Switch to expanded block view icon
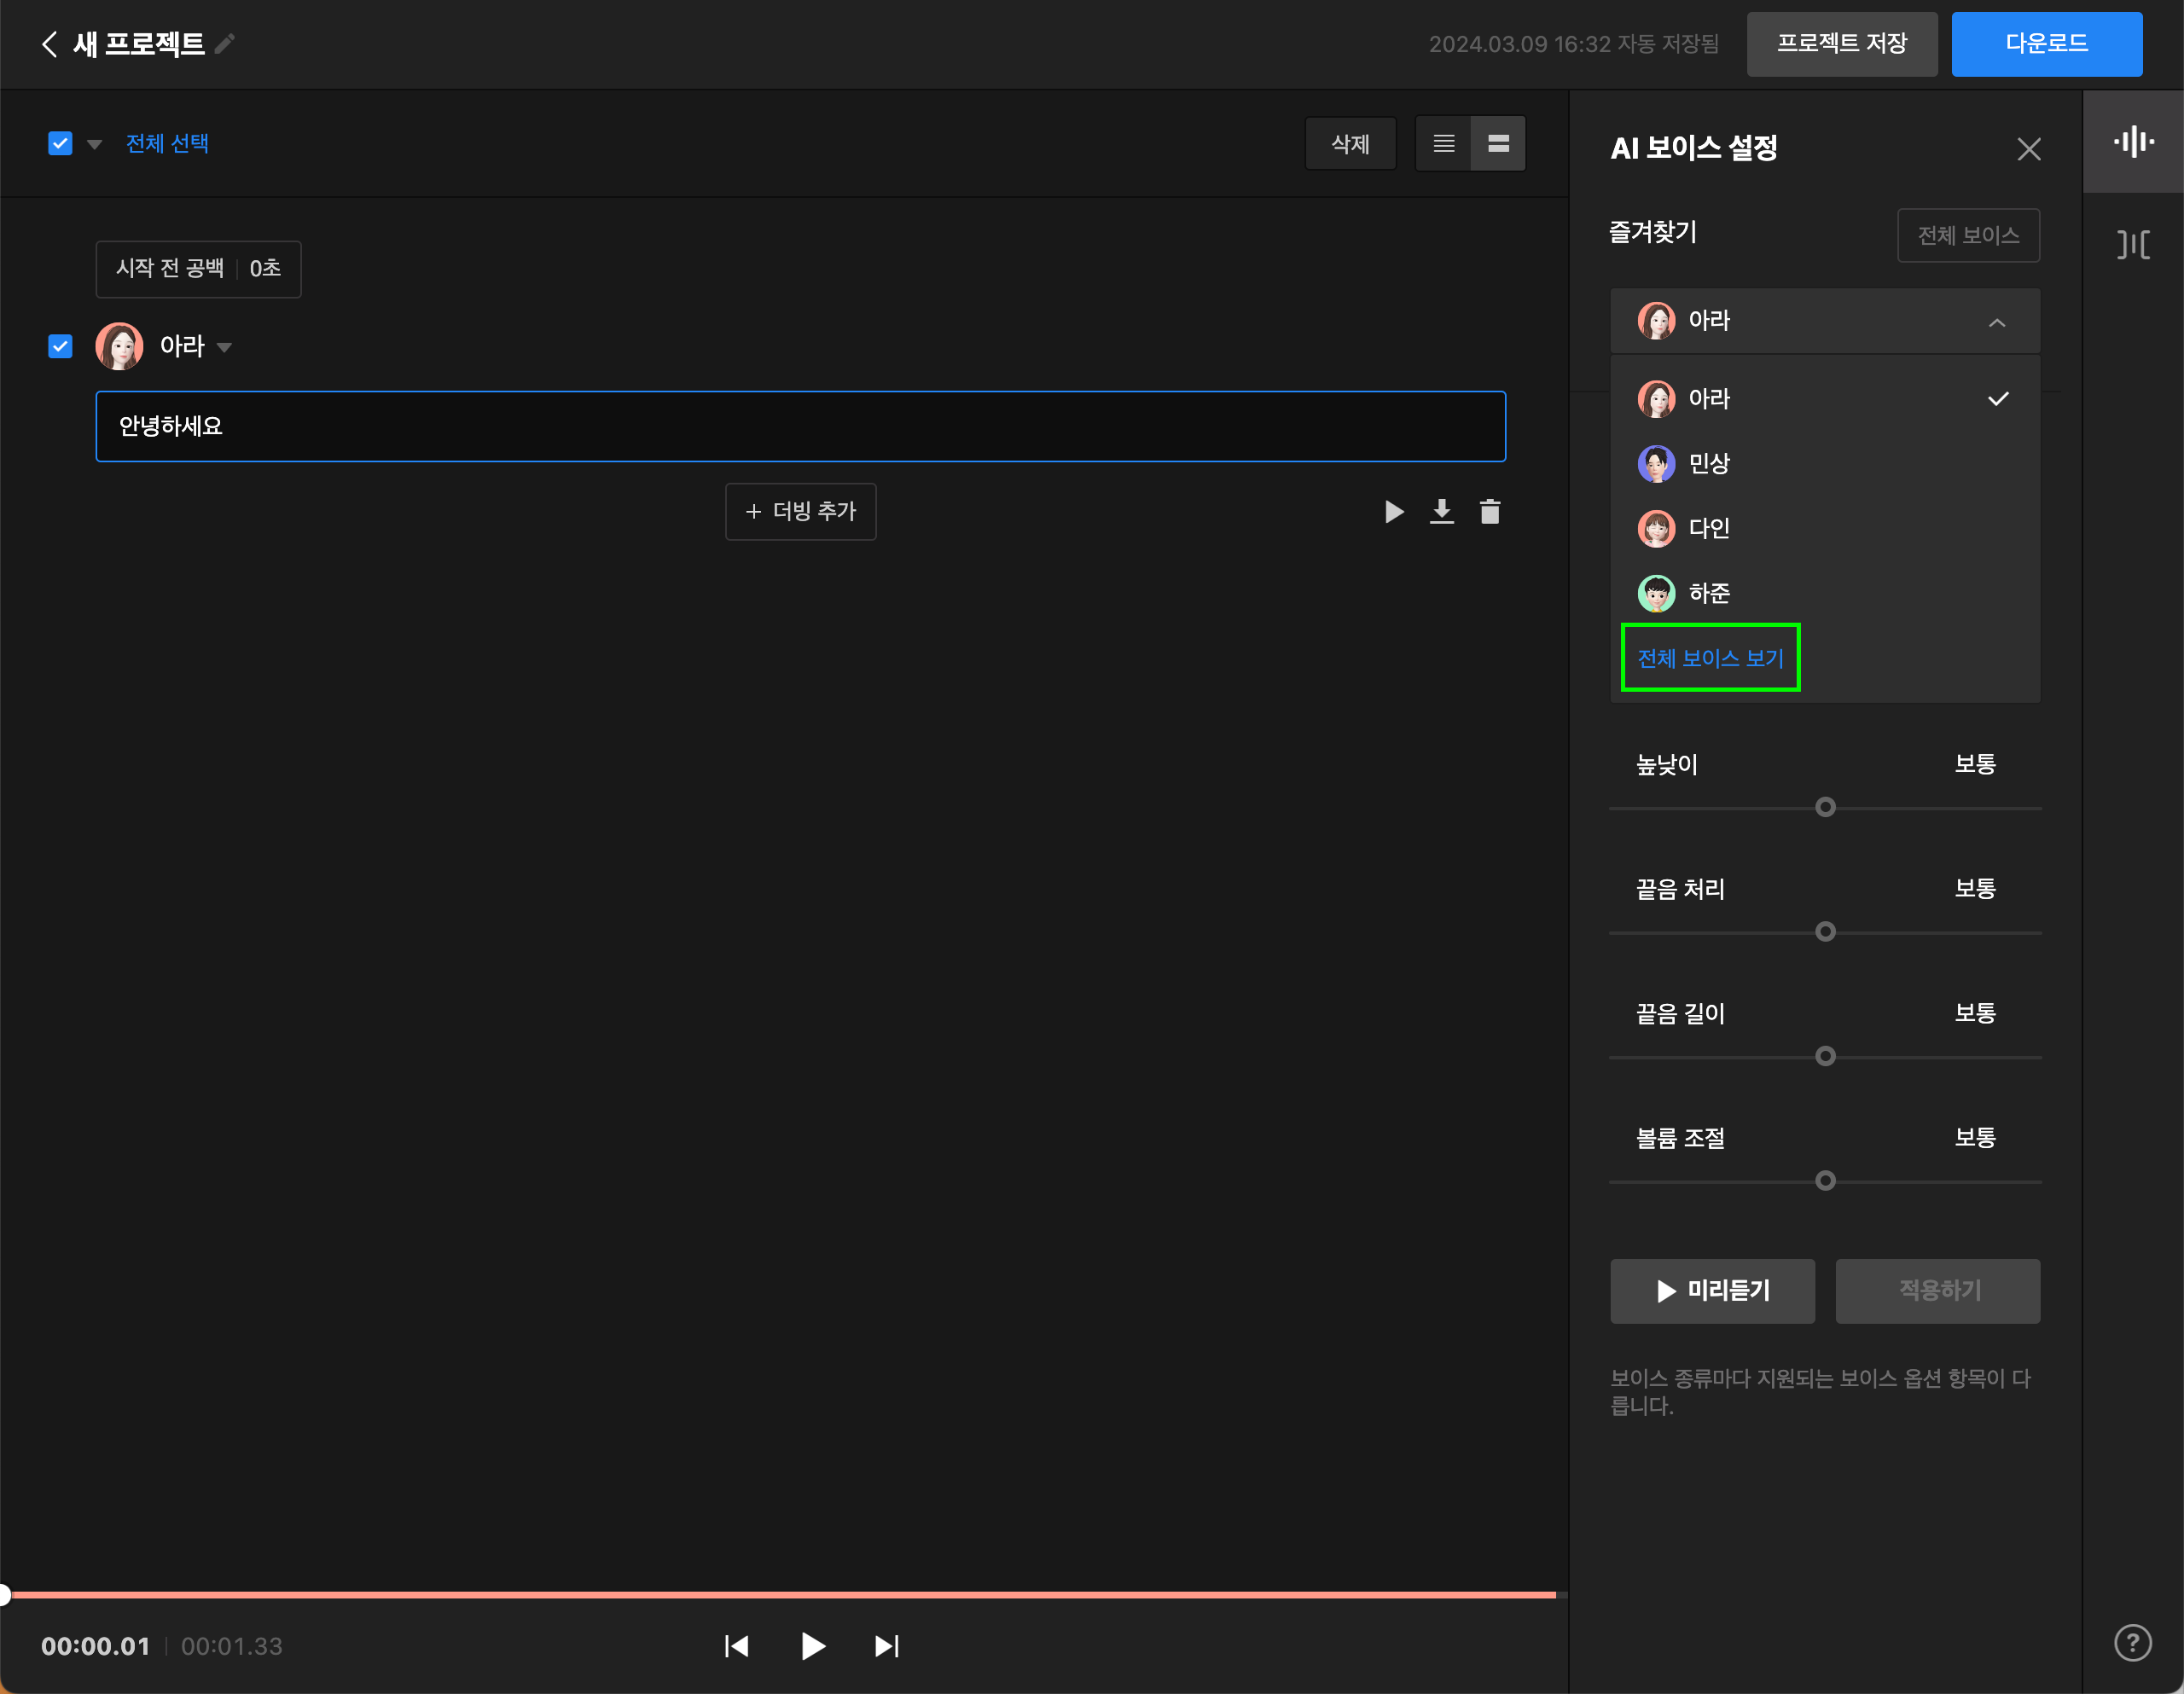Screen dimensions: 2184x1694 click(1497, 144)
